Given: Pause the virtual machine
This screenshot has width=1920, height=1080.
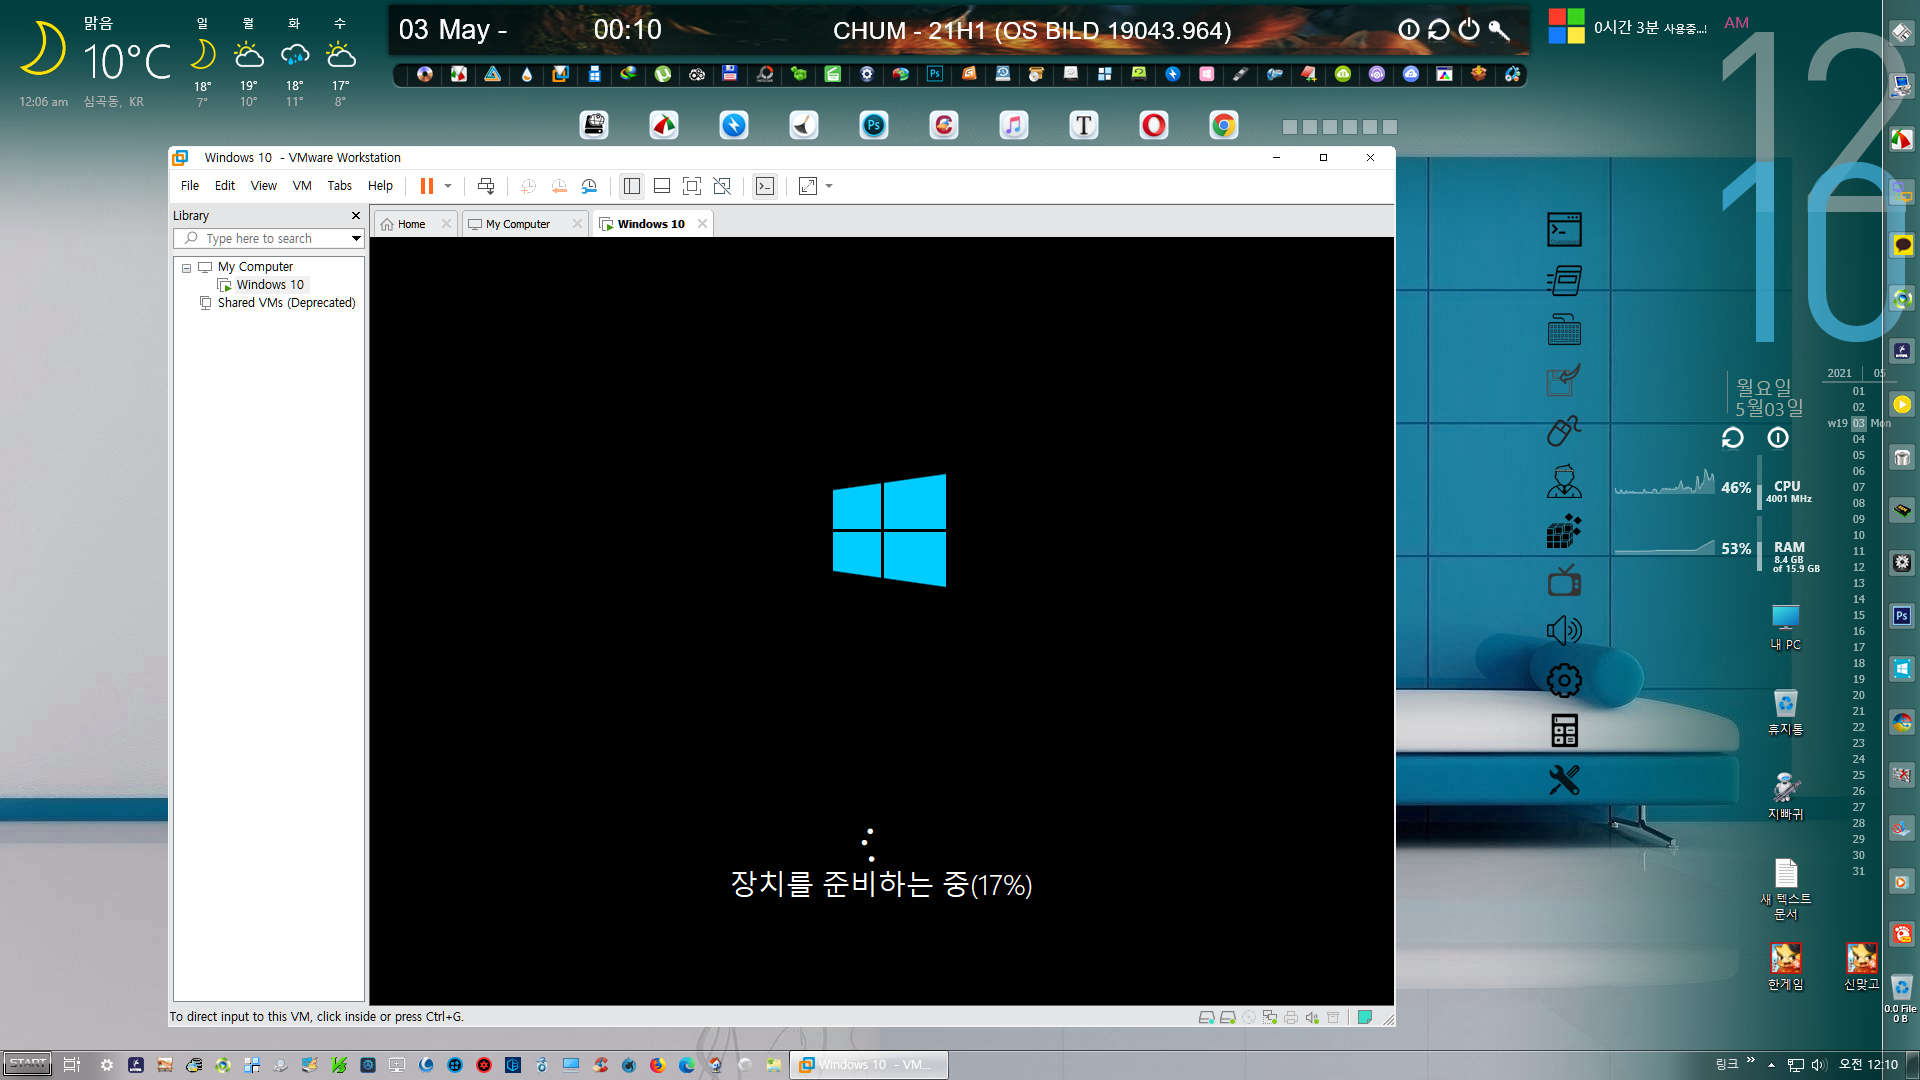Looking at the screenshot, I should click(x=427, y=186).
